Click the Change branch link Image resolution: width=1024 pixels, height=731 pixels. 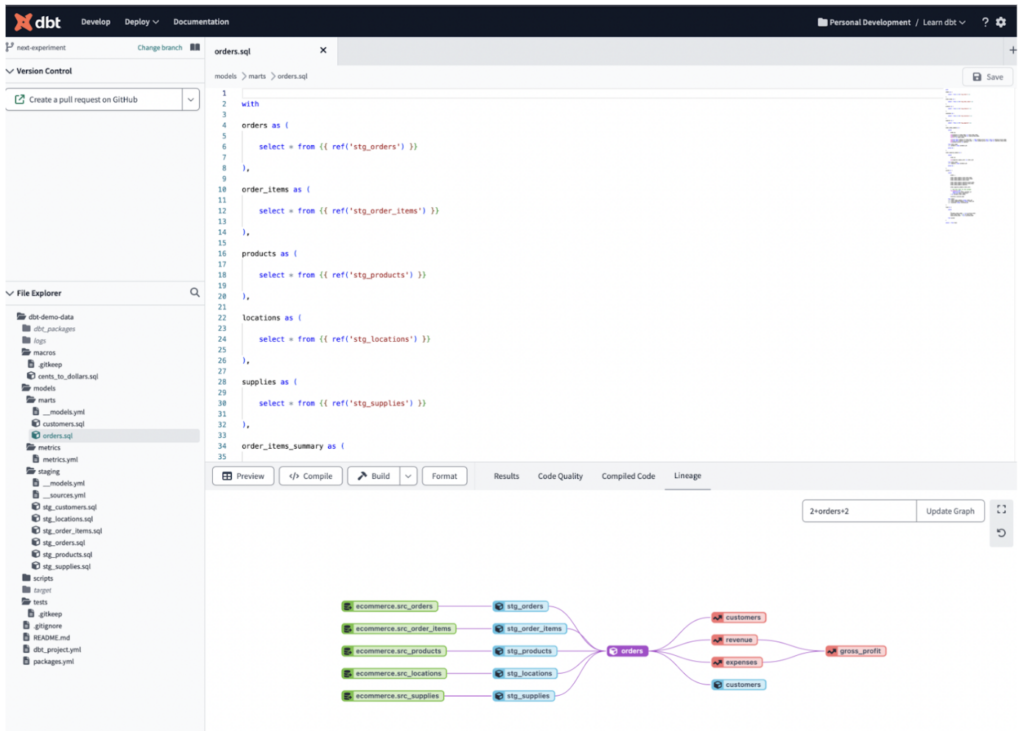[x=158, y=47]
